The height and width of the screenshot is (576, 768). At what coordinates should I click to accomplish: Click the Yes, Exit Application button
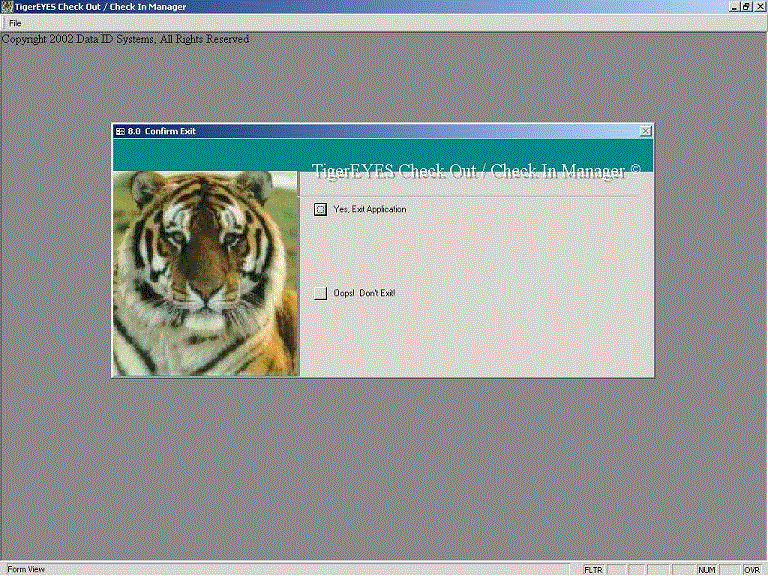click(x=320, y=210)
